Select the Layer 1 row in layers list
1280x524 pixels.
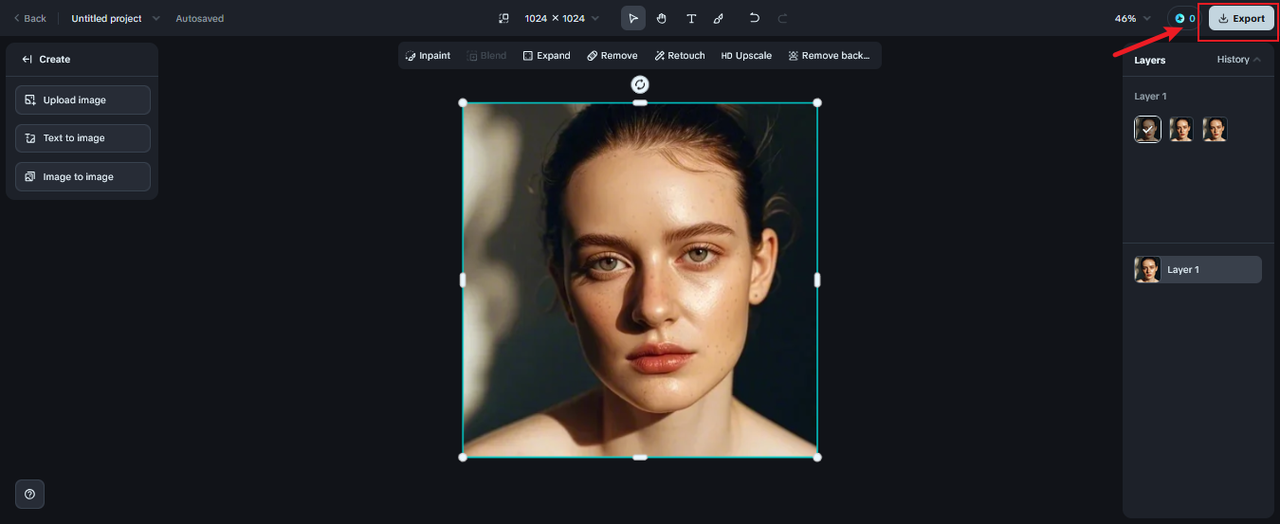tap(1198, 270)
